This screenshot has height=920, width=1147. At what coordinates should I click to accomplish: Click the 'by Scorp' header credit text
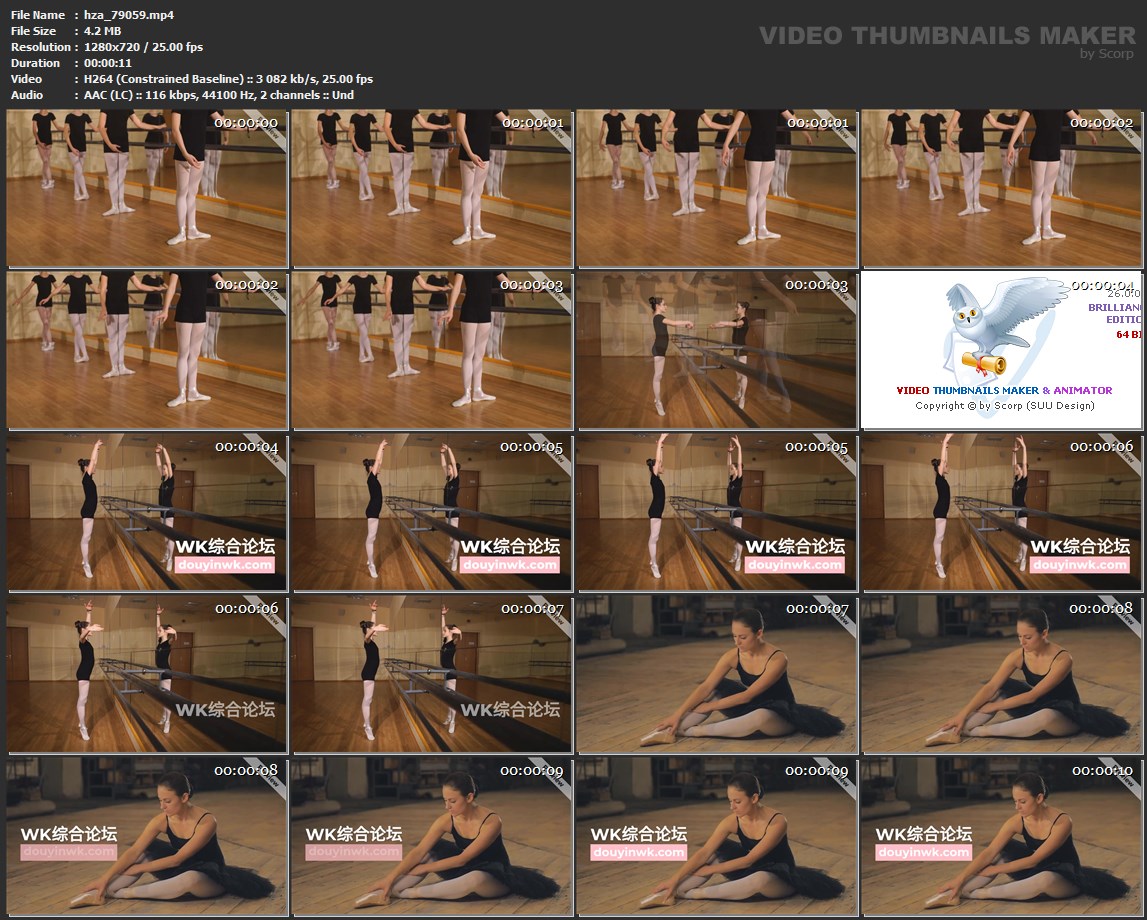1107,54
